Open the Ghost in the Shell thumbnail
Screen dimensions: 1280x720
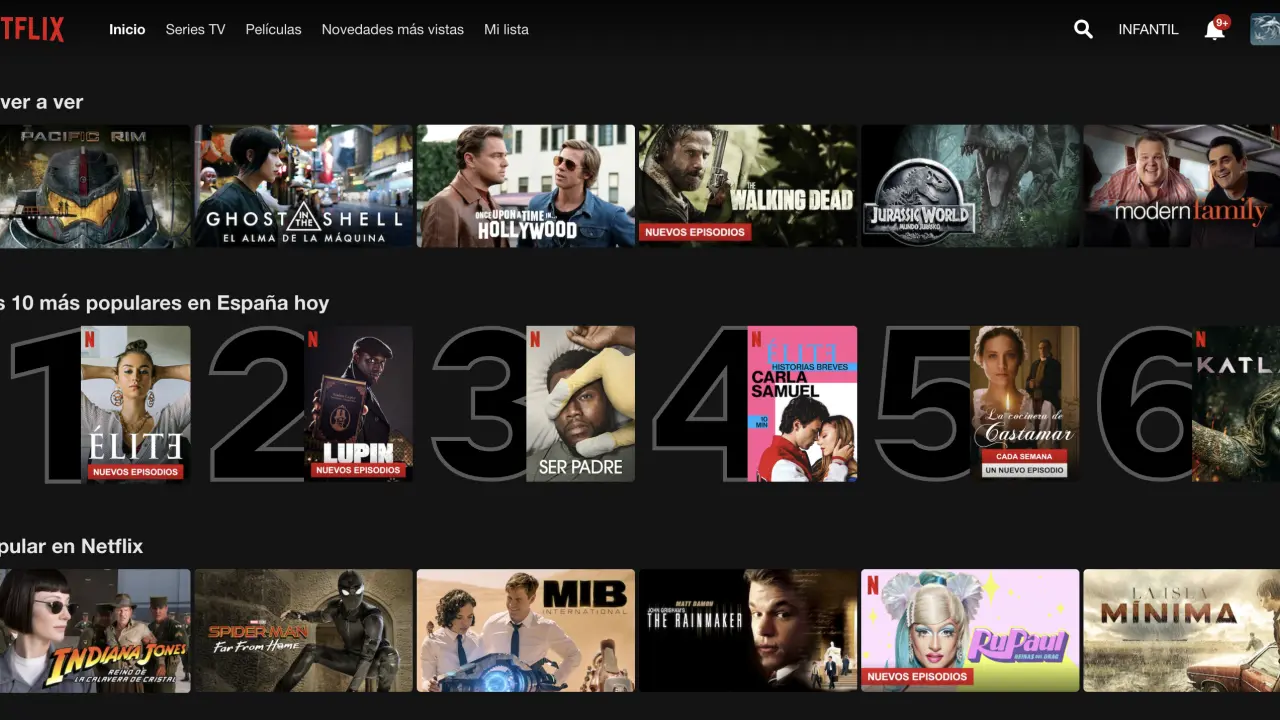point(303,186)
